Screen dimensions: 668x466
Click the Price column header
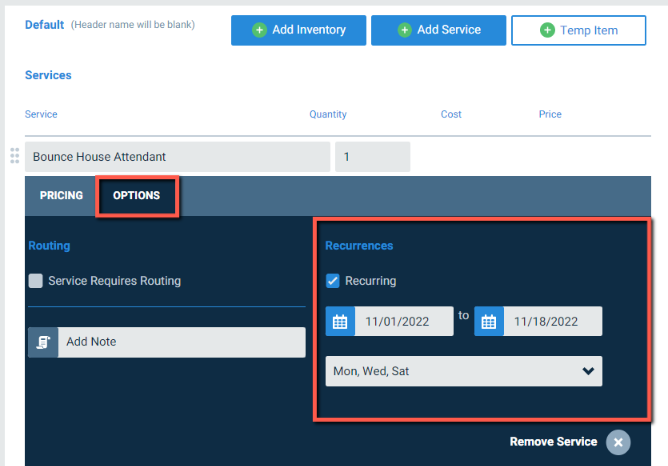550,114
